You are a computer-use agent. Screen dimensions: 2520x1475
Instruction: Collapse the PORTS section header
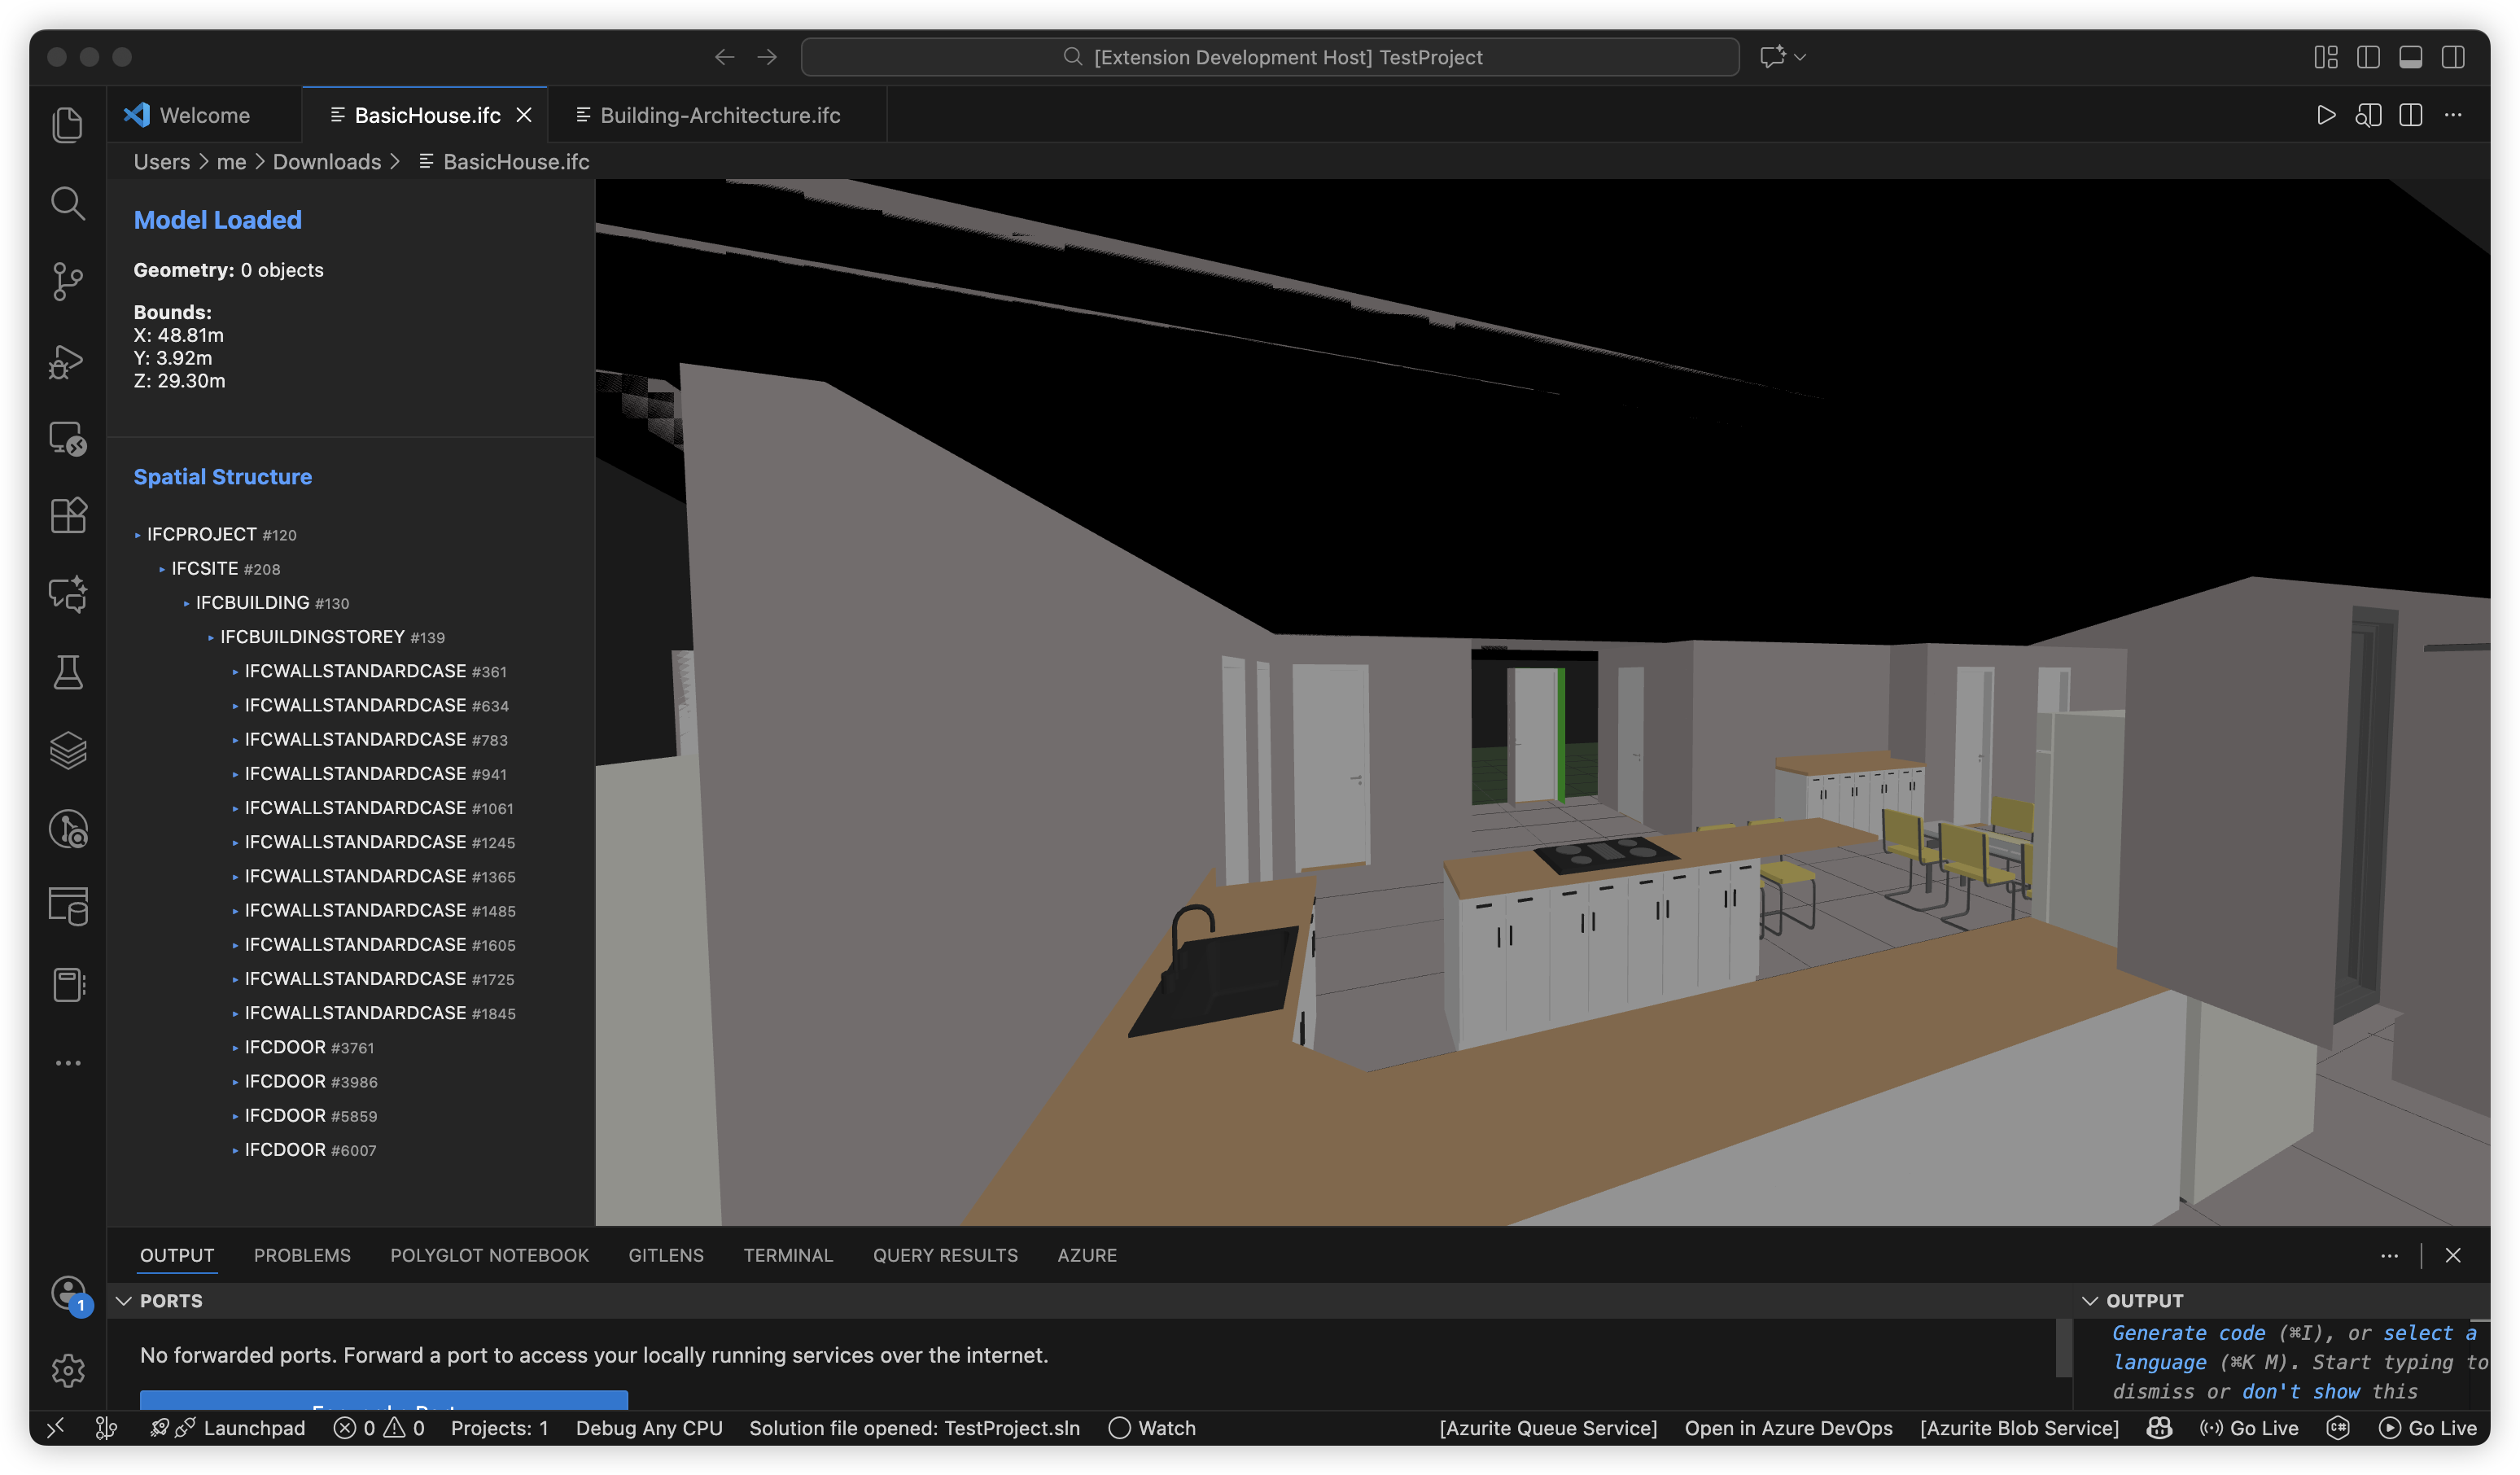pos(124,1301)
